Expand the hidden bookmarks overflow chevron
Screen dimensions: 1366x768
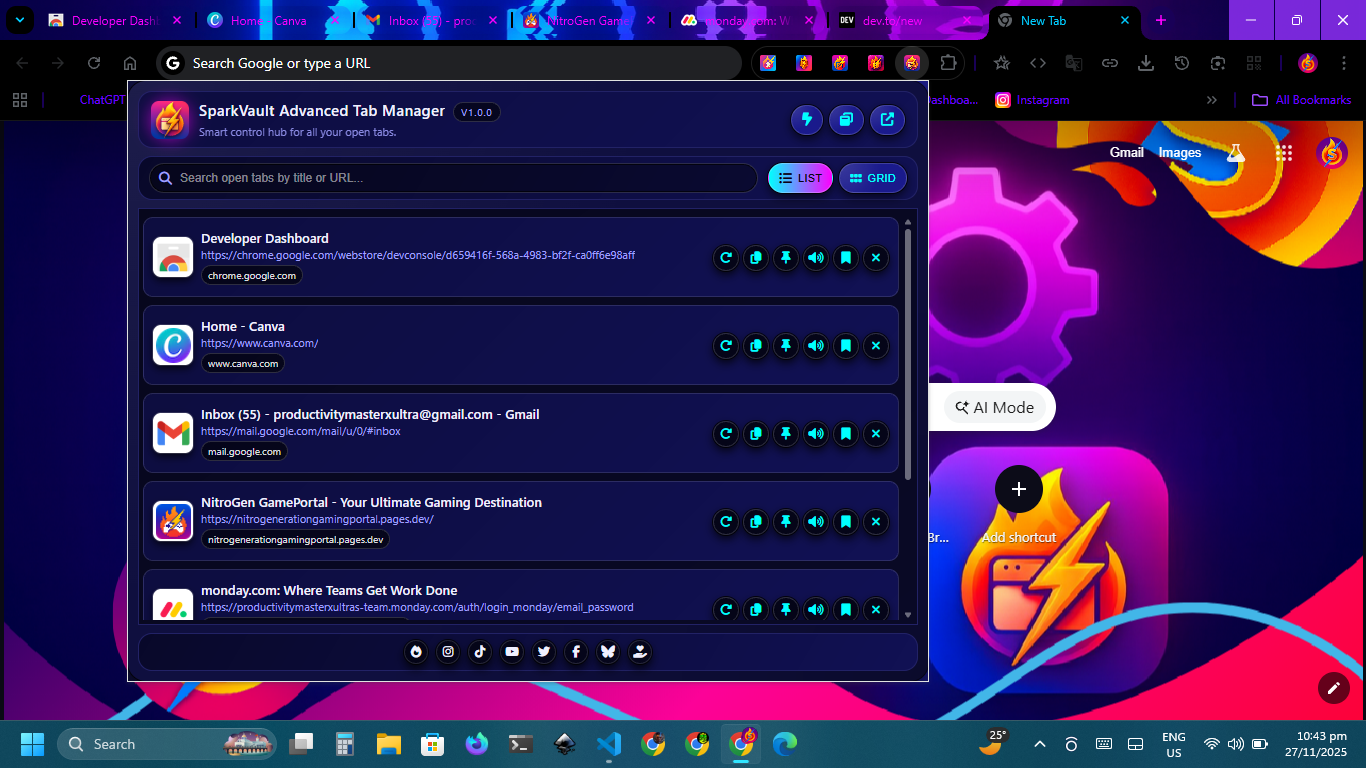(x=1212, y=100)
